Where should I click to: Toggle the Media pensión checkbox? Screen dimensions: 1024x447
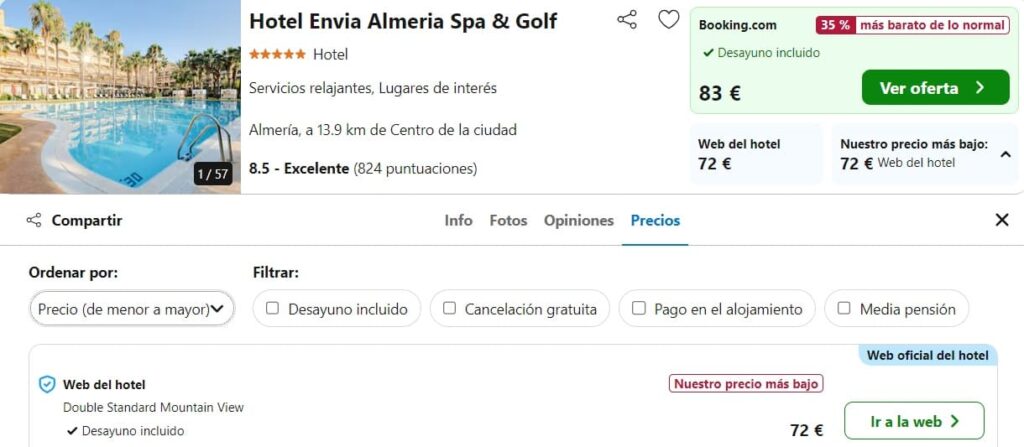point(844,308)
